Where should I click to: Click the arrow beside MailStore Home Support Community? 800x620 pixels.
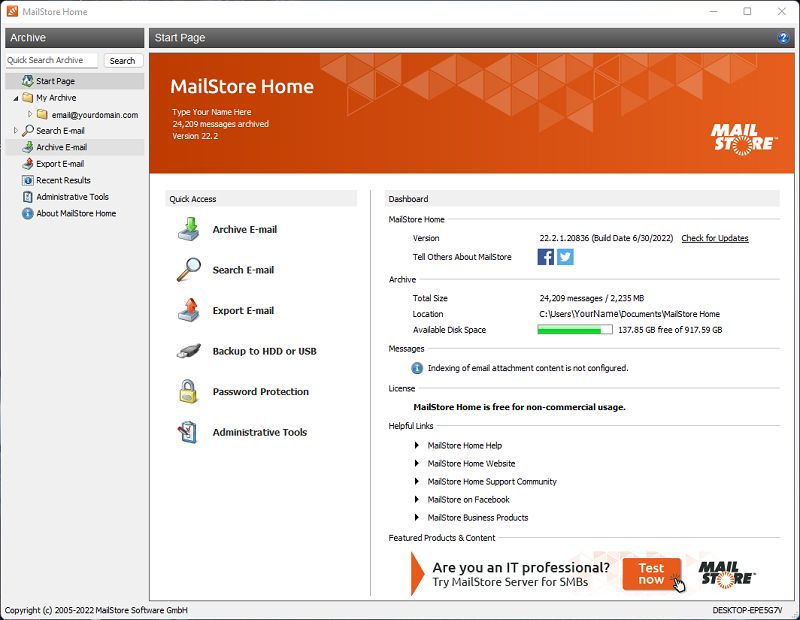click(417, 481)
